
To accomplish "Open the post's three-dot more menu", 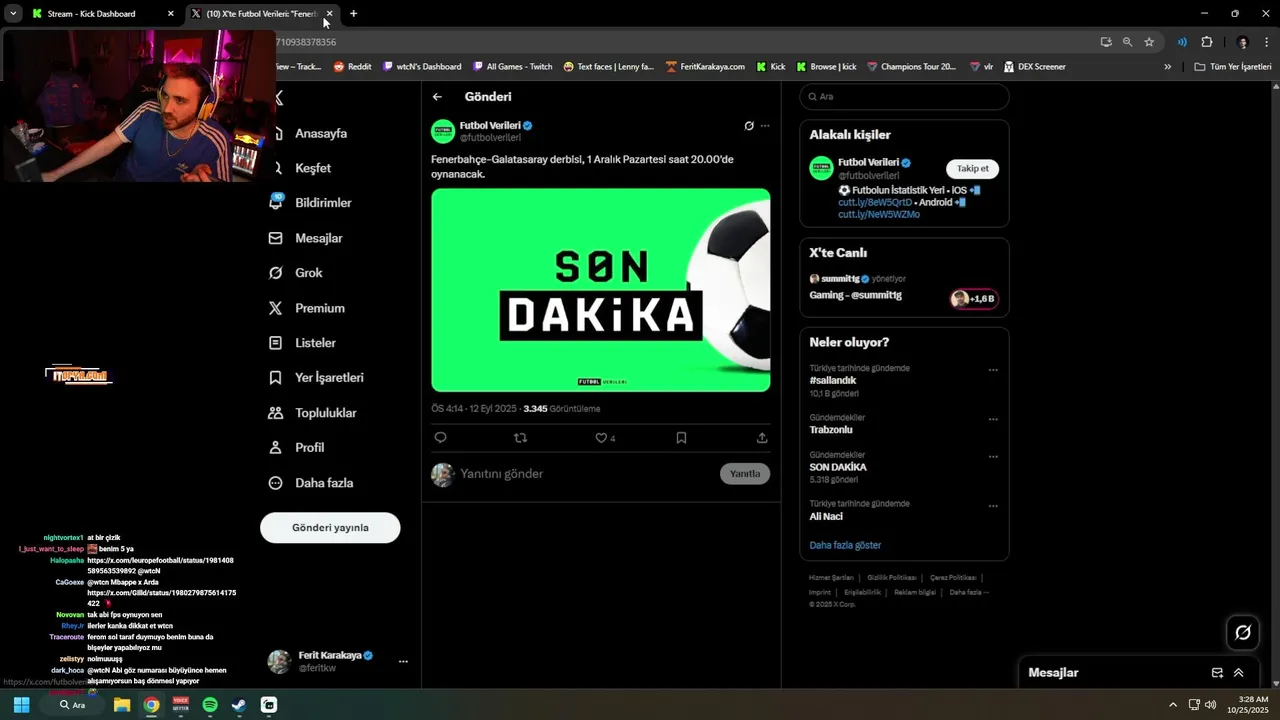I will point(765,126).
